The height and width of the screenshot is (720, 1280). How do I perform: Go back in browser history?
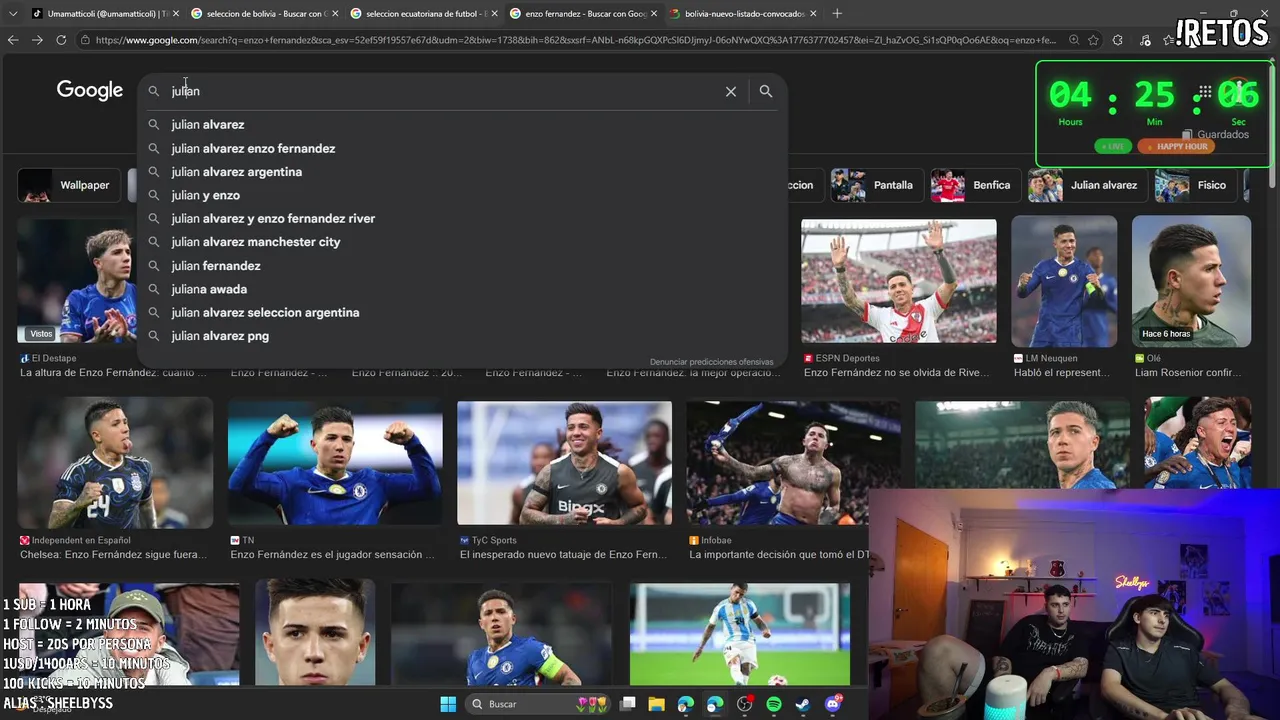[x=13, y=40]
